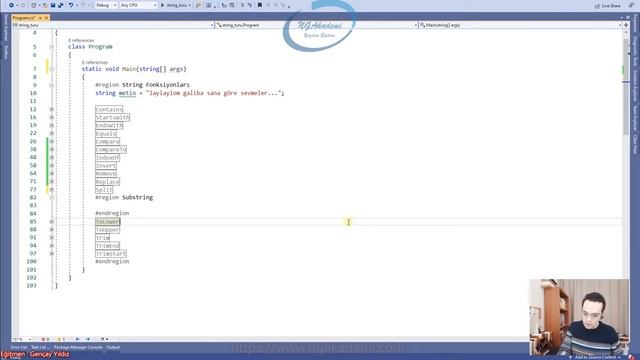
Task: Open the Package Manager Console tab
Action: click(x=78, y=347)
